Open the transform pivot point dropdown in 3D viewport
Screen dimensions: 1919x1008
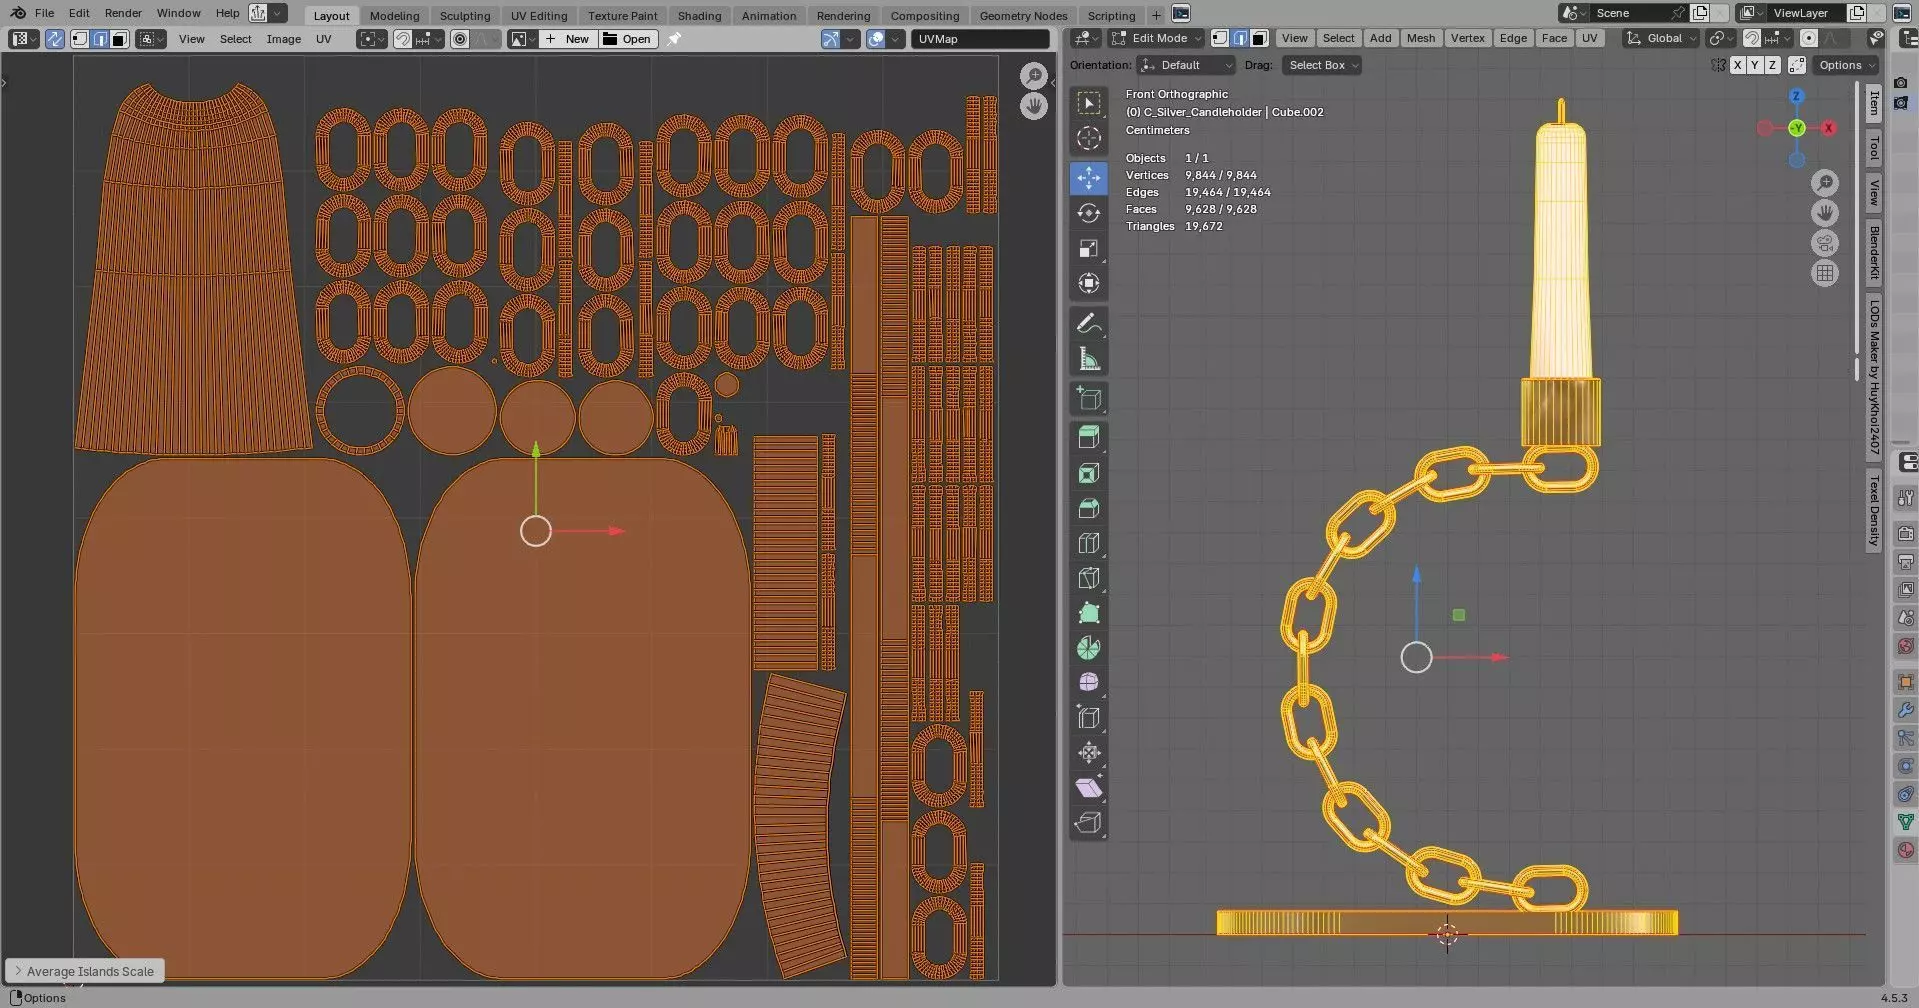(x=1720, y=38)
